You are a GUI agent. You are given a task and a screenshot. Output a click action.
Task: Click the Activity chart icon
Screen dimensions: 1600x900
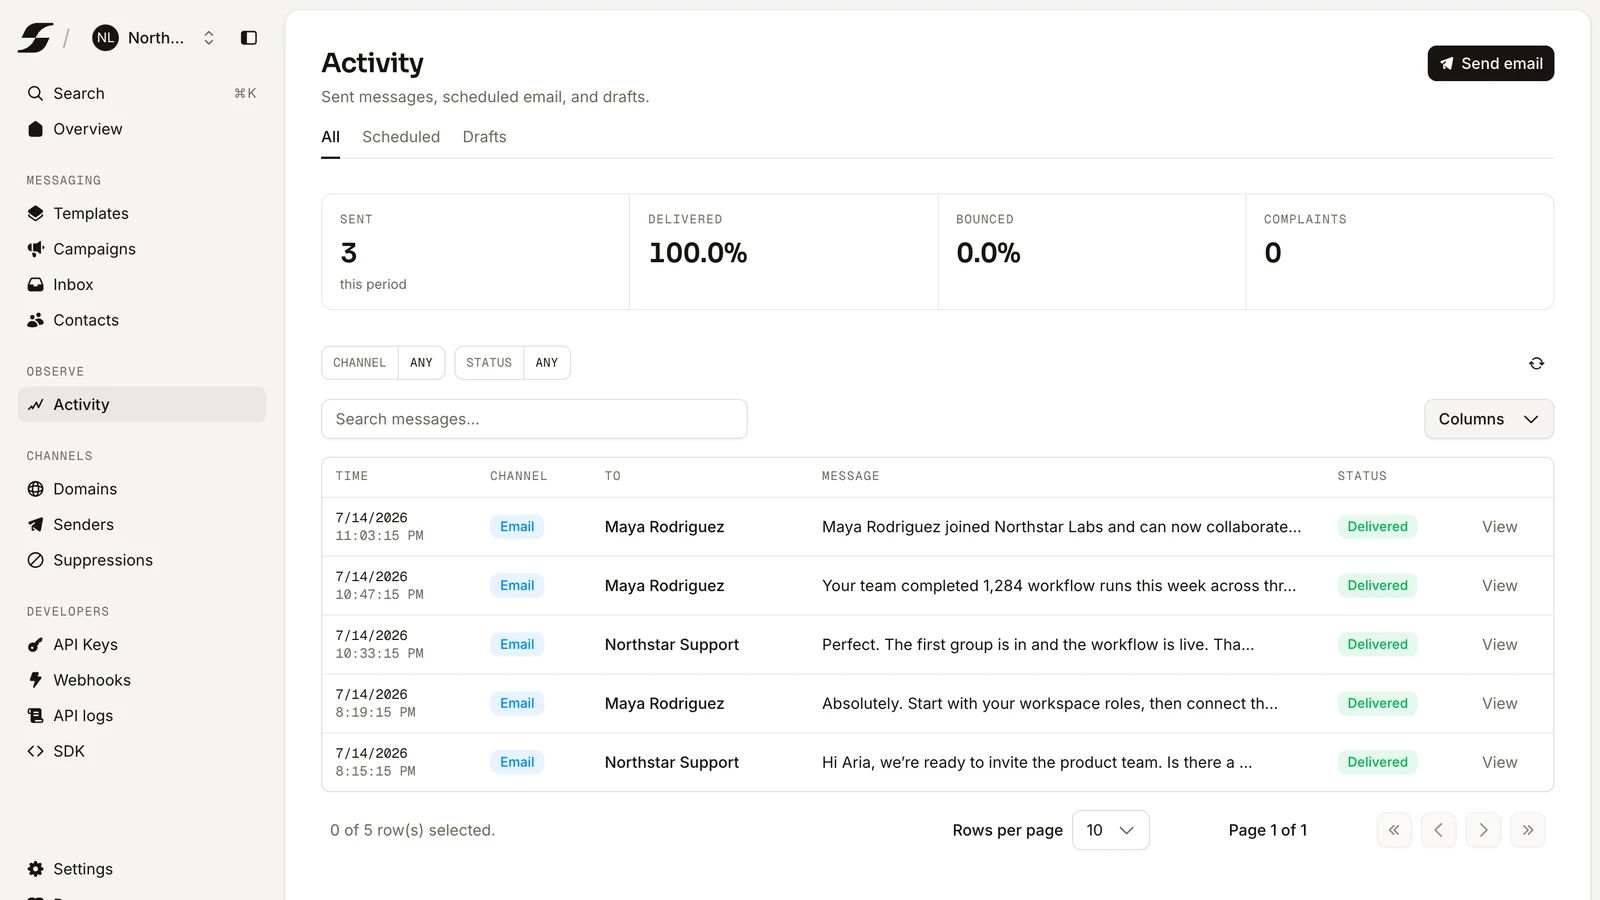click(35, 404)
